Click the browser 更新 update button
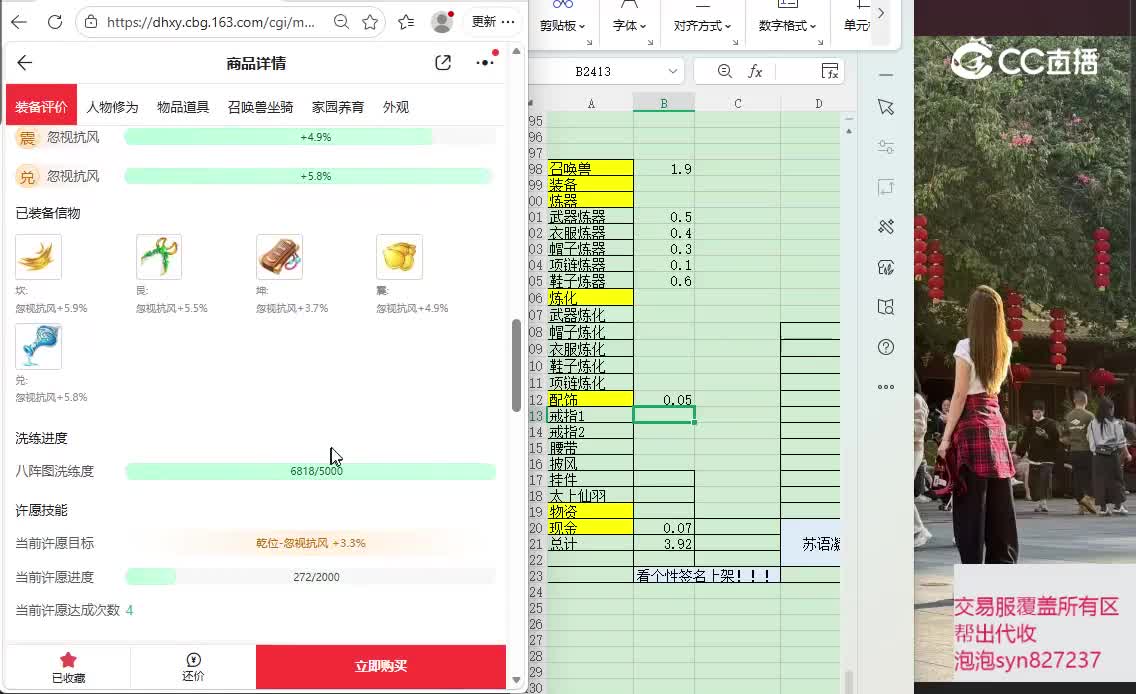Image resolution: width=1136 pixels, height=694 pixels. click(x=494, y=21)
